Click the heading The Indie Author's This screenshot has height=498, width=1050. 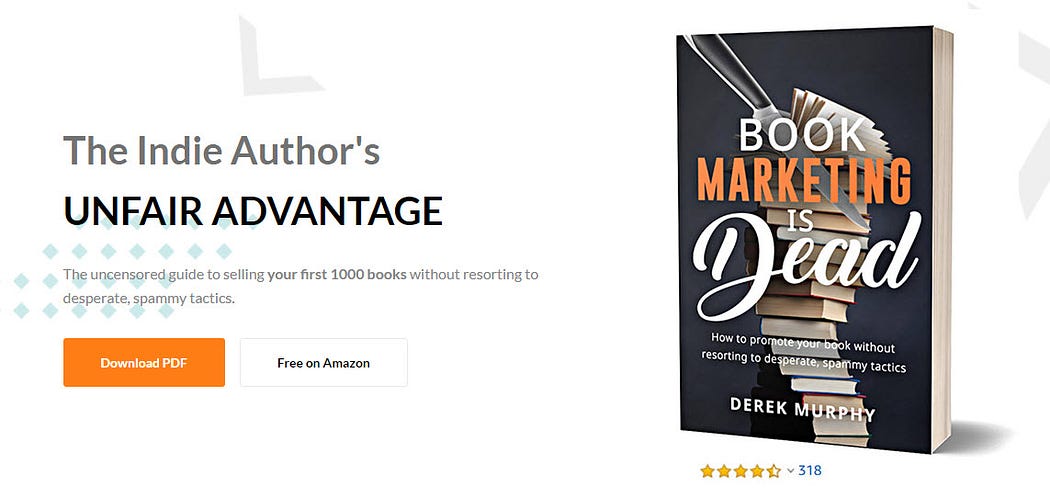[222, 151]
